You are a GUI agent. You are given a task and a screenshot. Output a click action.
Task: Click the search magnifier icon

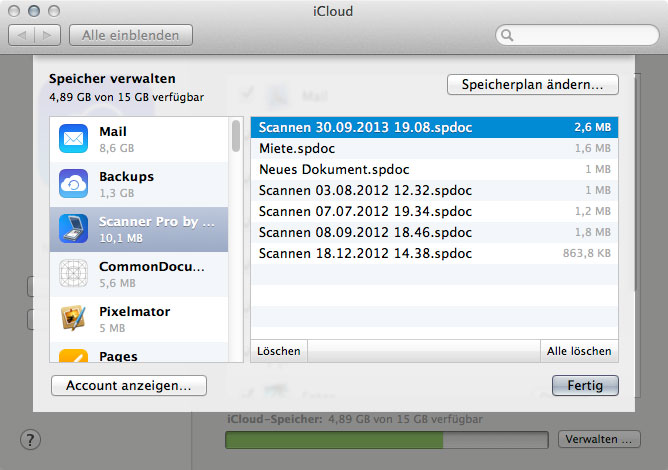click(509, 35)
